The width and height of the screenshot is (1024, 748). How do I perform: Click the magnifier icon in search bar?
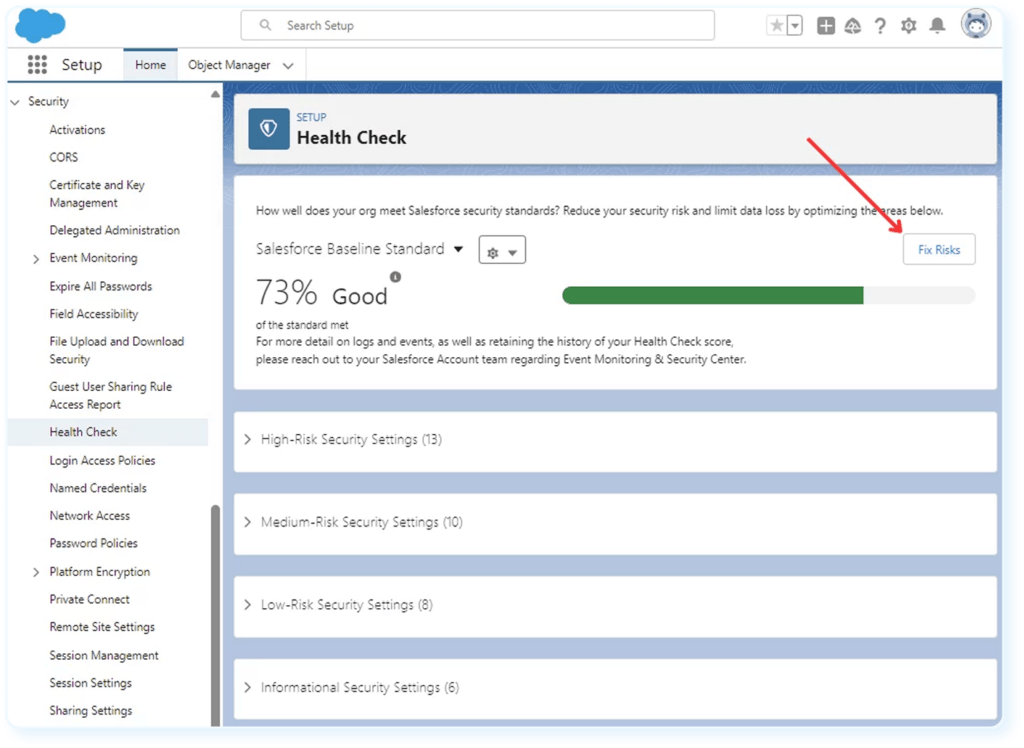click(x=265, y=25)
